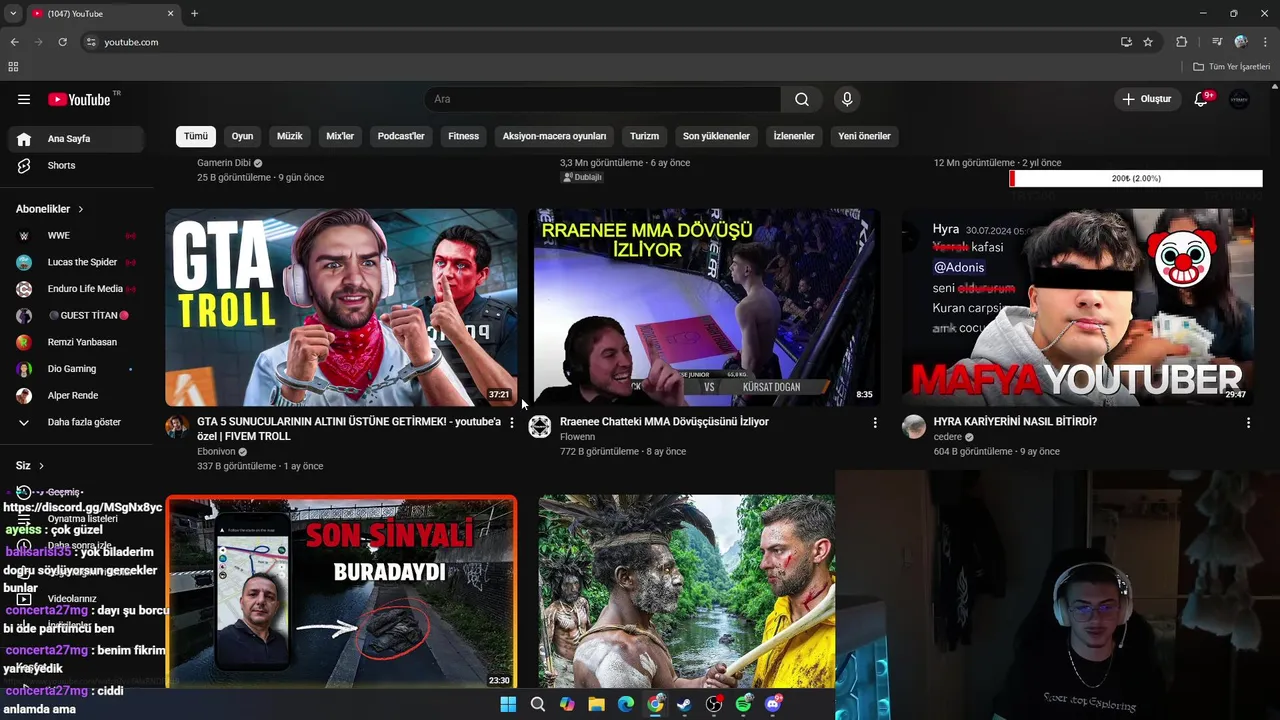Expand the Abonelikler section chevron

[x=81, y=209]
